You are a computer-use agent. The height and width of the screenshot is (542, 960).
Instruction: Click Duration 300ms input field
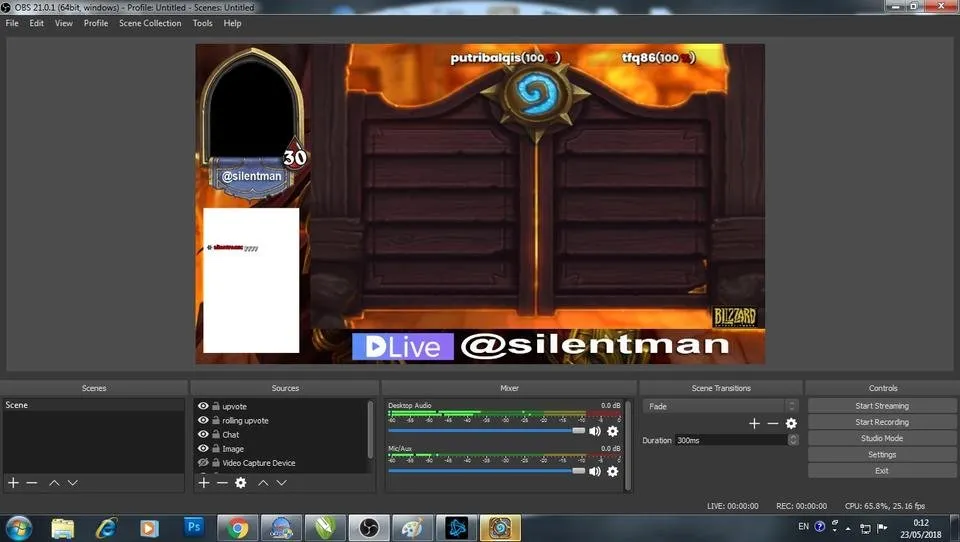point(732,440)
